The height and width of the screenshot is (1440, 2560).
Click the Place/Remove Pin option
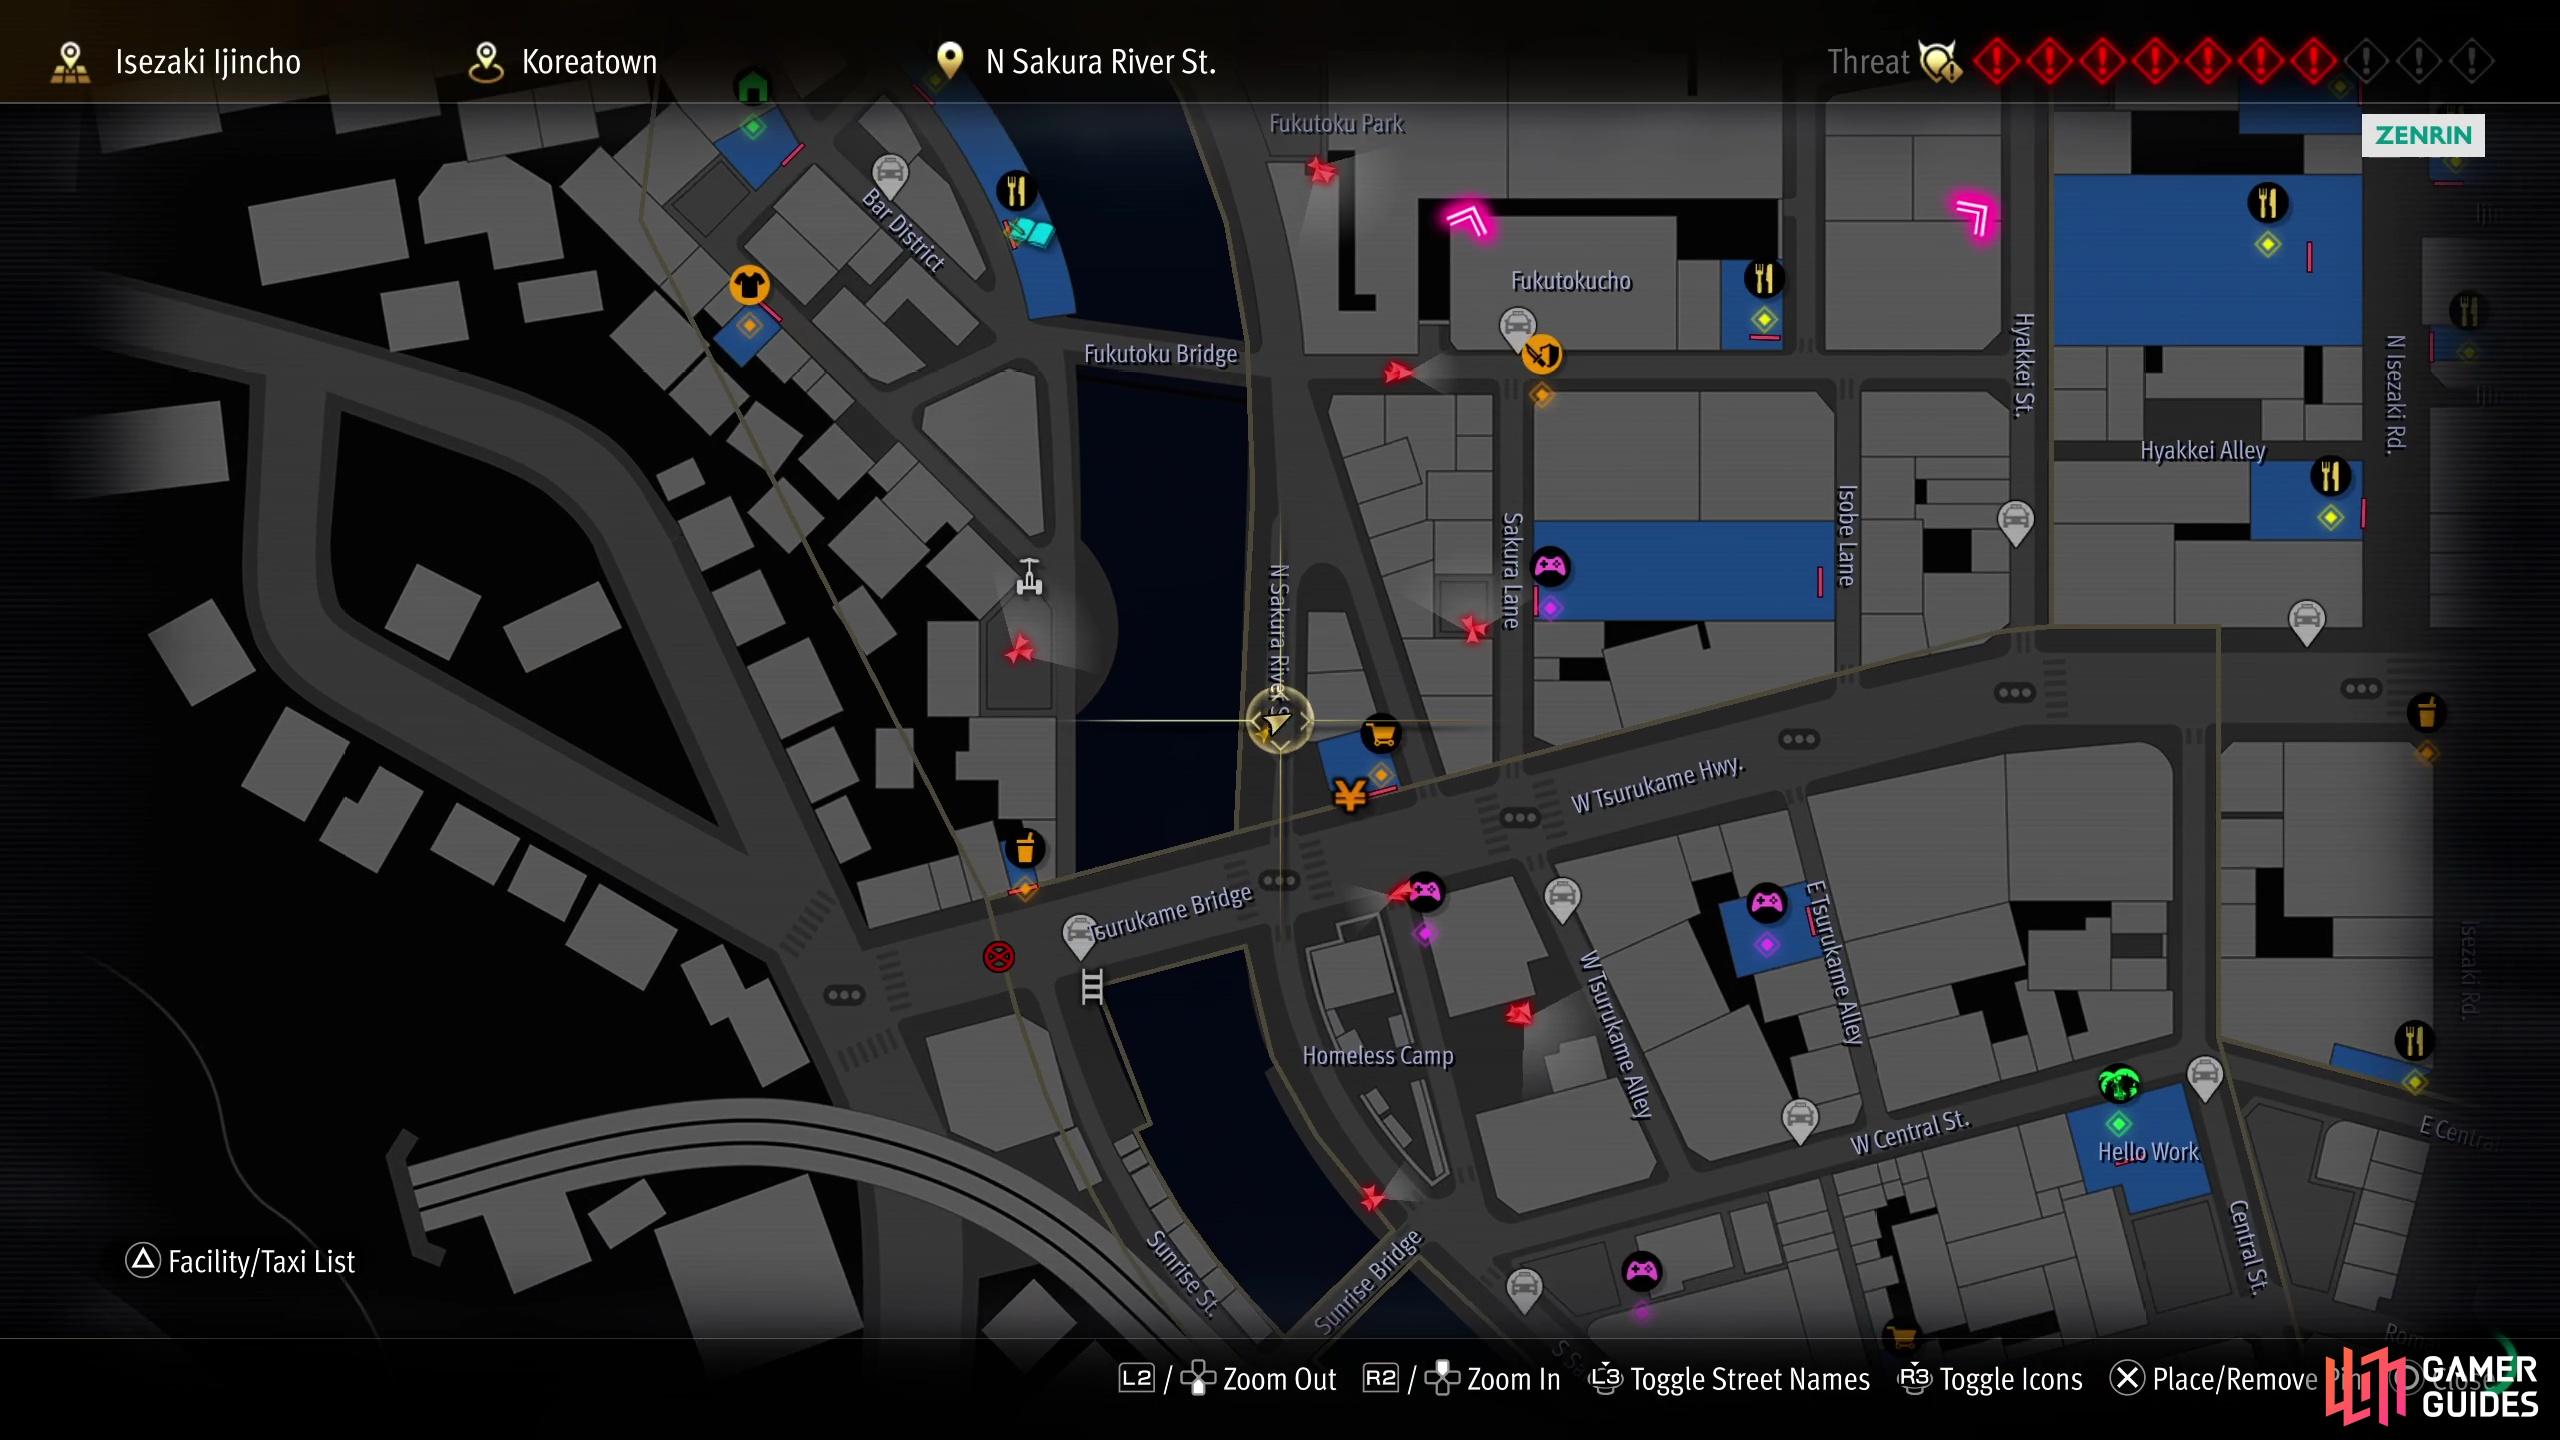(x=2235, y=1379)
